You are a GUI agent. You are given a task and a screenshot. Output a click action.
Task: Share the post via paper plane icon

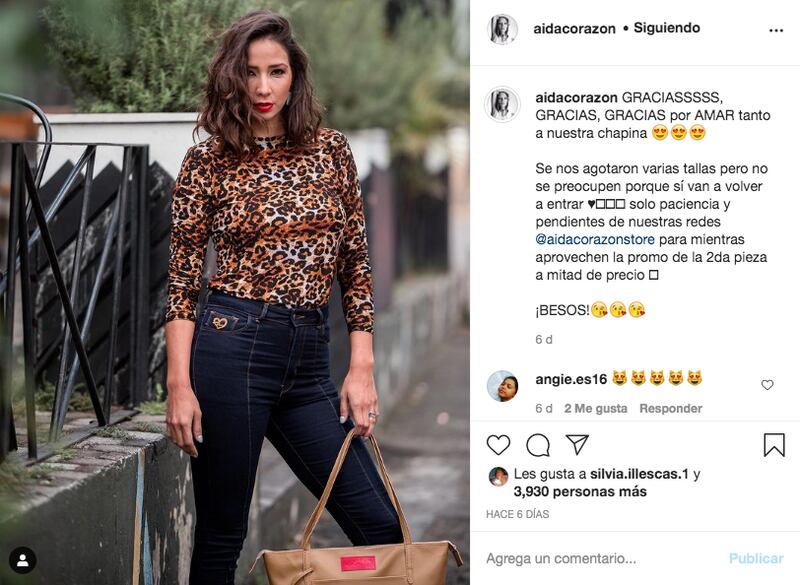click(578, 444)
